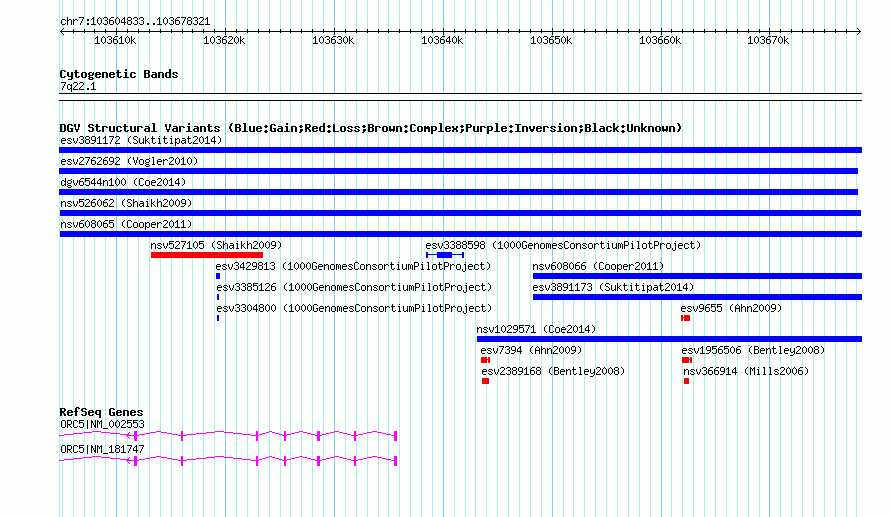Click the esv3891172 (Suktitipat2014) variant label

(x=141, y=140)
